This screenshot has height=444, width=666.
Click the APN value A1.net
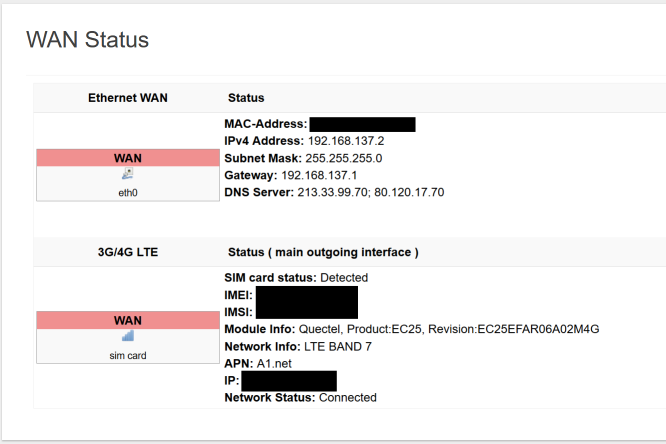click(x=274, y=364)
